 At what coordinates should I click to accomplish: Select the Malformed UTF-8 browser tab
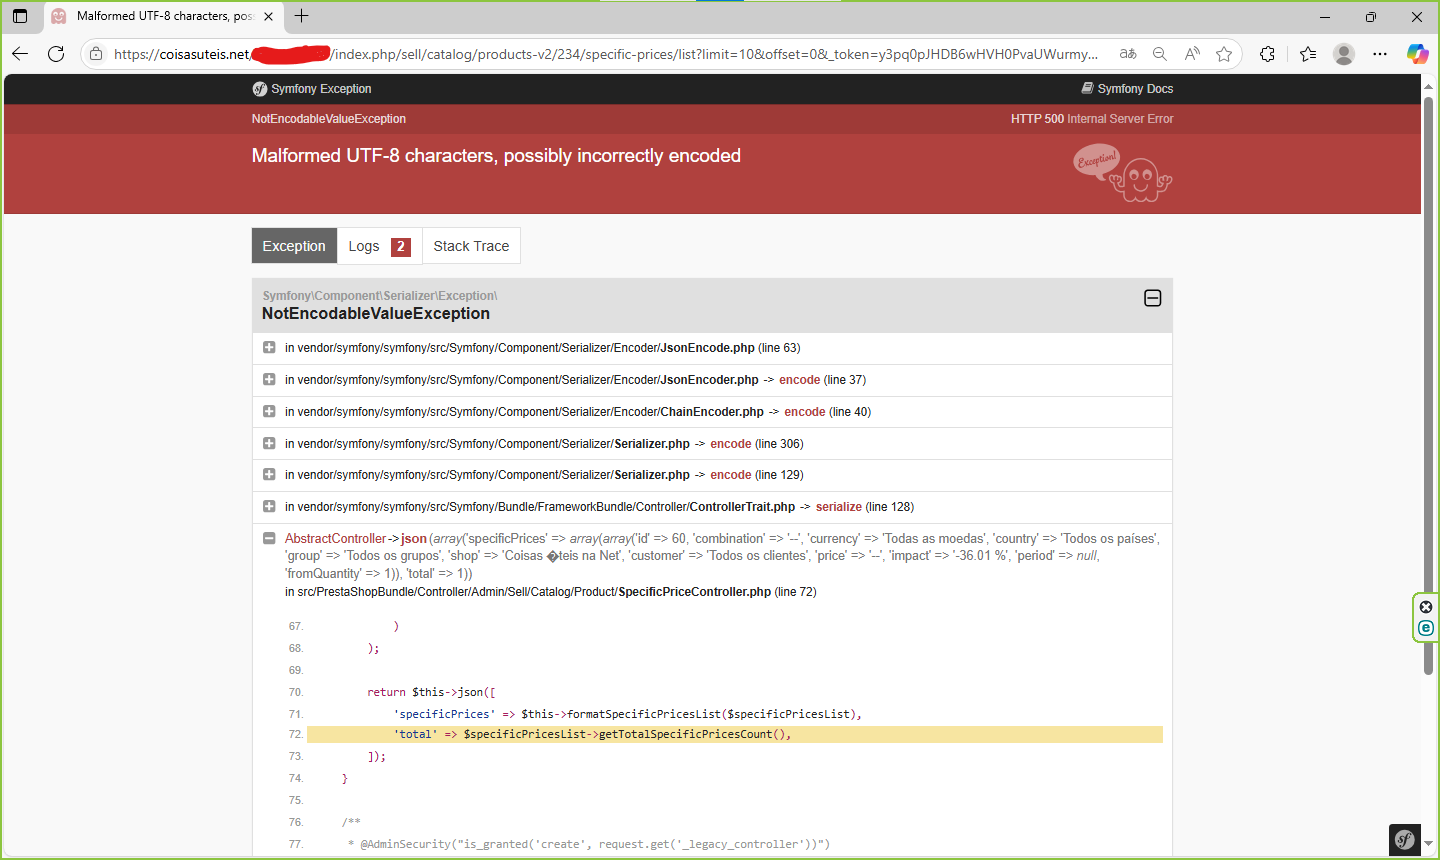tap(163, 16)
